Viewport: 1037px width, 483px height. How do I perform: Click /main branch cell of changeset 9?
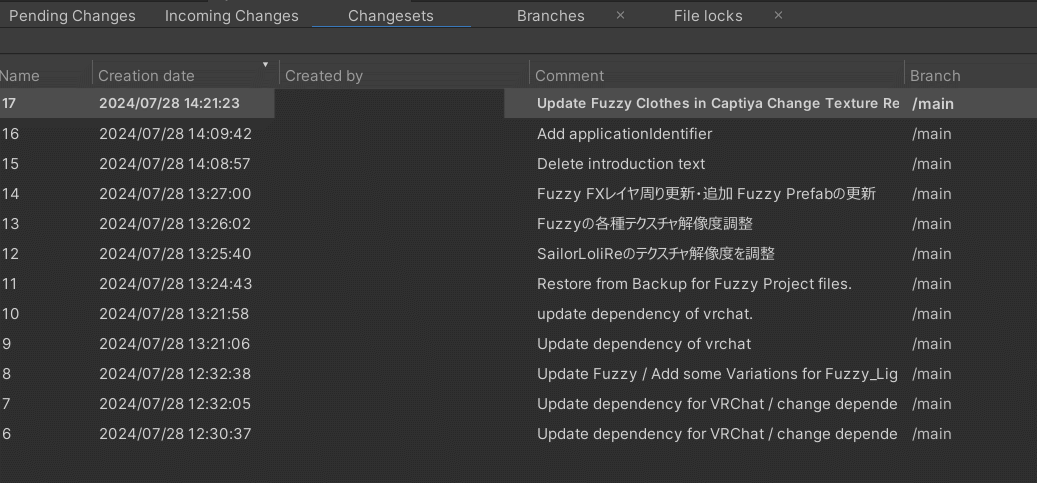click(931, 344)
